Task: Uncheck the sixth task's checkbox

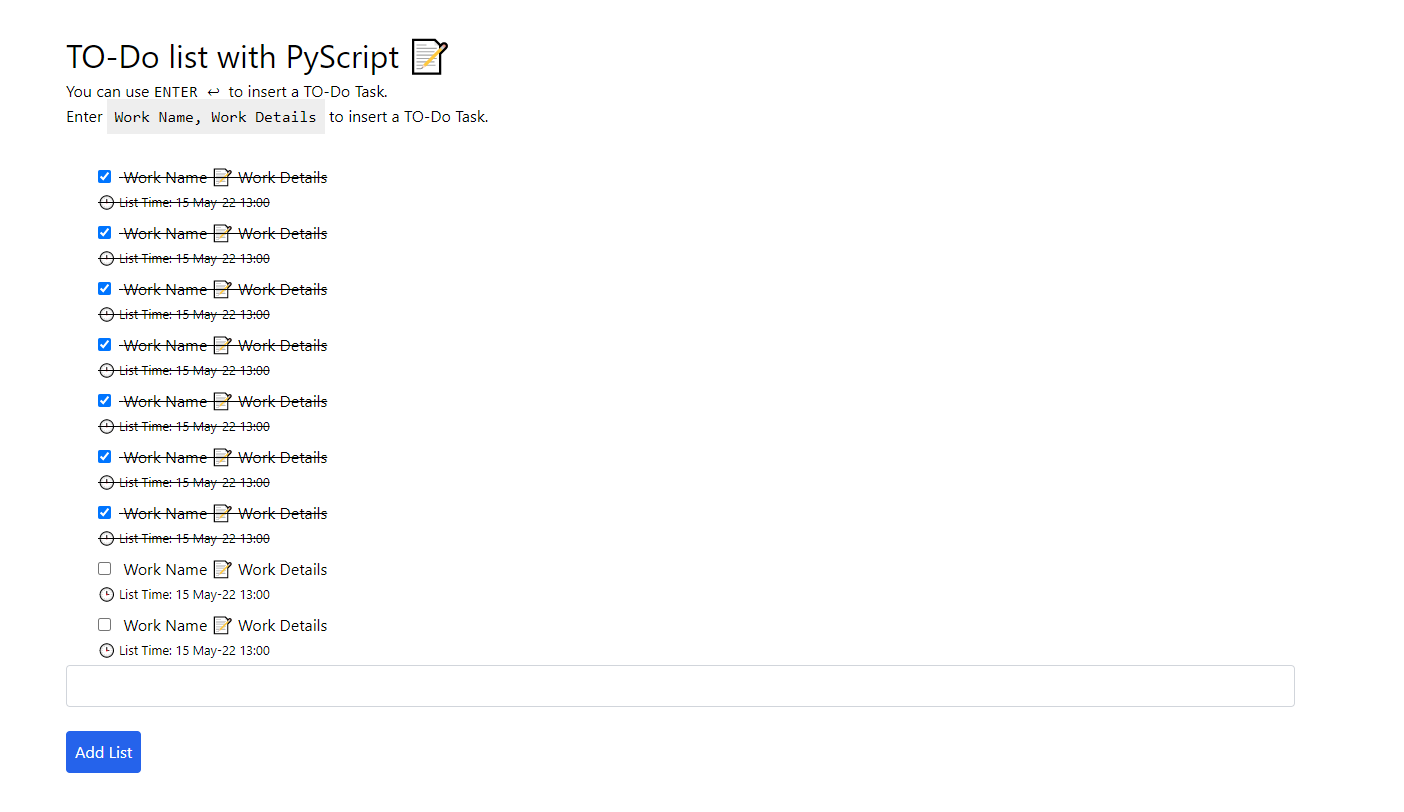Action: coord(105,457)
